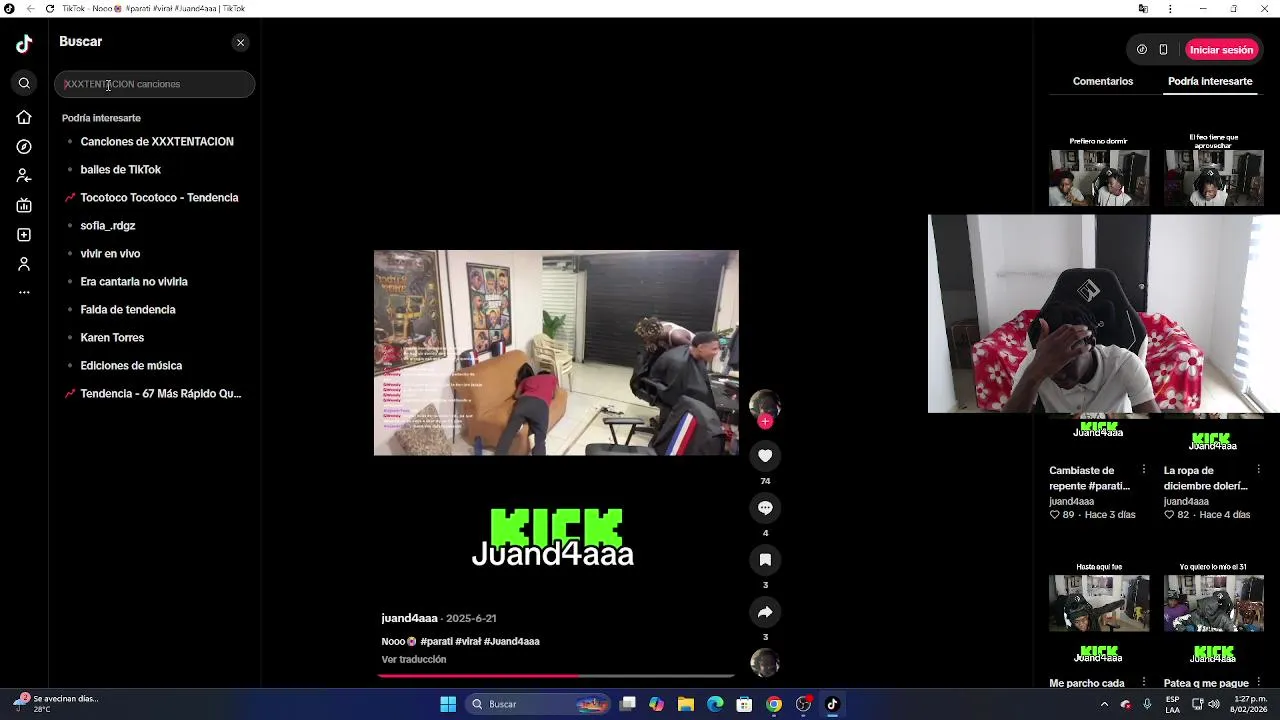Select suggestion Ediciones de música
Image resolution: width=1280 pixels, height=720 pixels.
131,366
